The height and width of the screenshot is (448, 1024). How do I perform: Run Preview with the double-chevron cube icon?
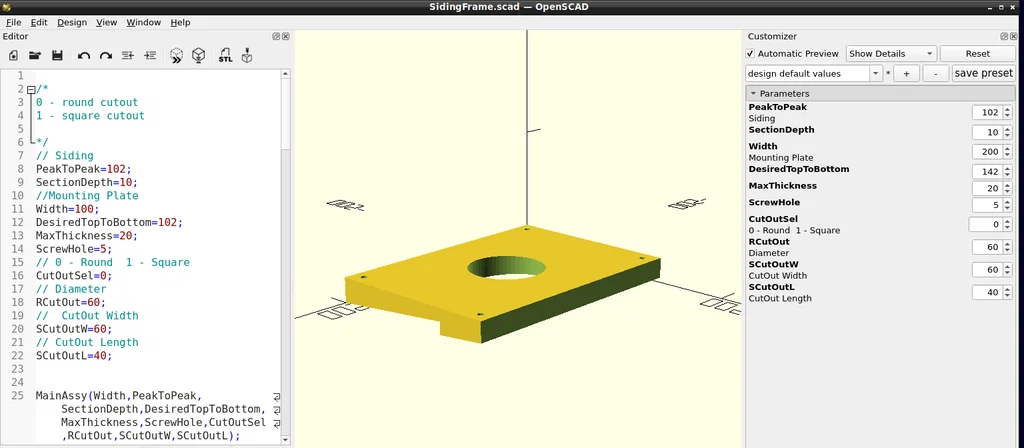click(x=176, y=56)
